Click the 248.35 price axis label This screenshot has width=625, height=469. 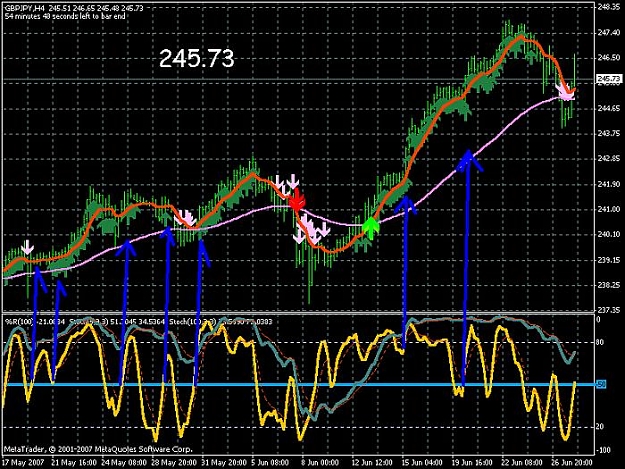point(609,7)
